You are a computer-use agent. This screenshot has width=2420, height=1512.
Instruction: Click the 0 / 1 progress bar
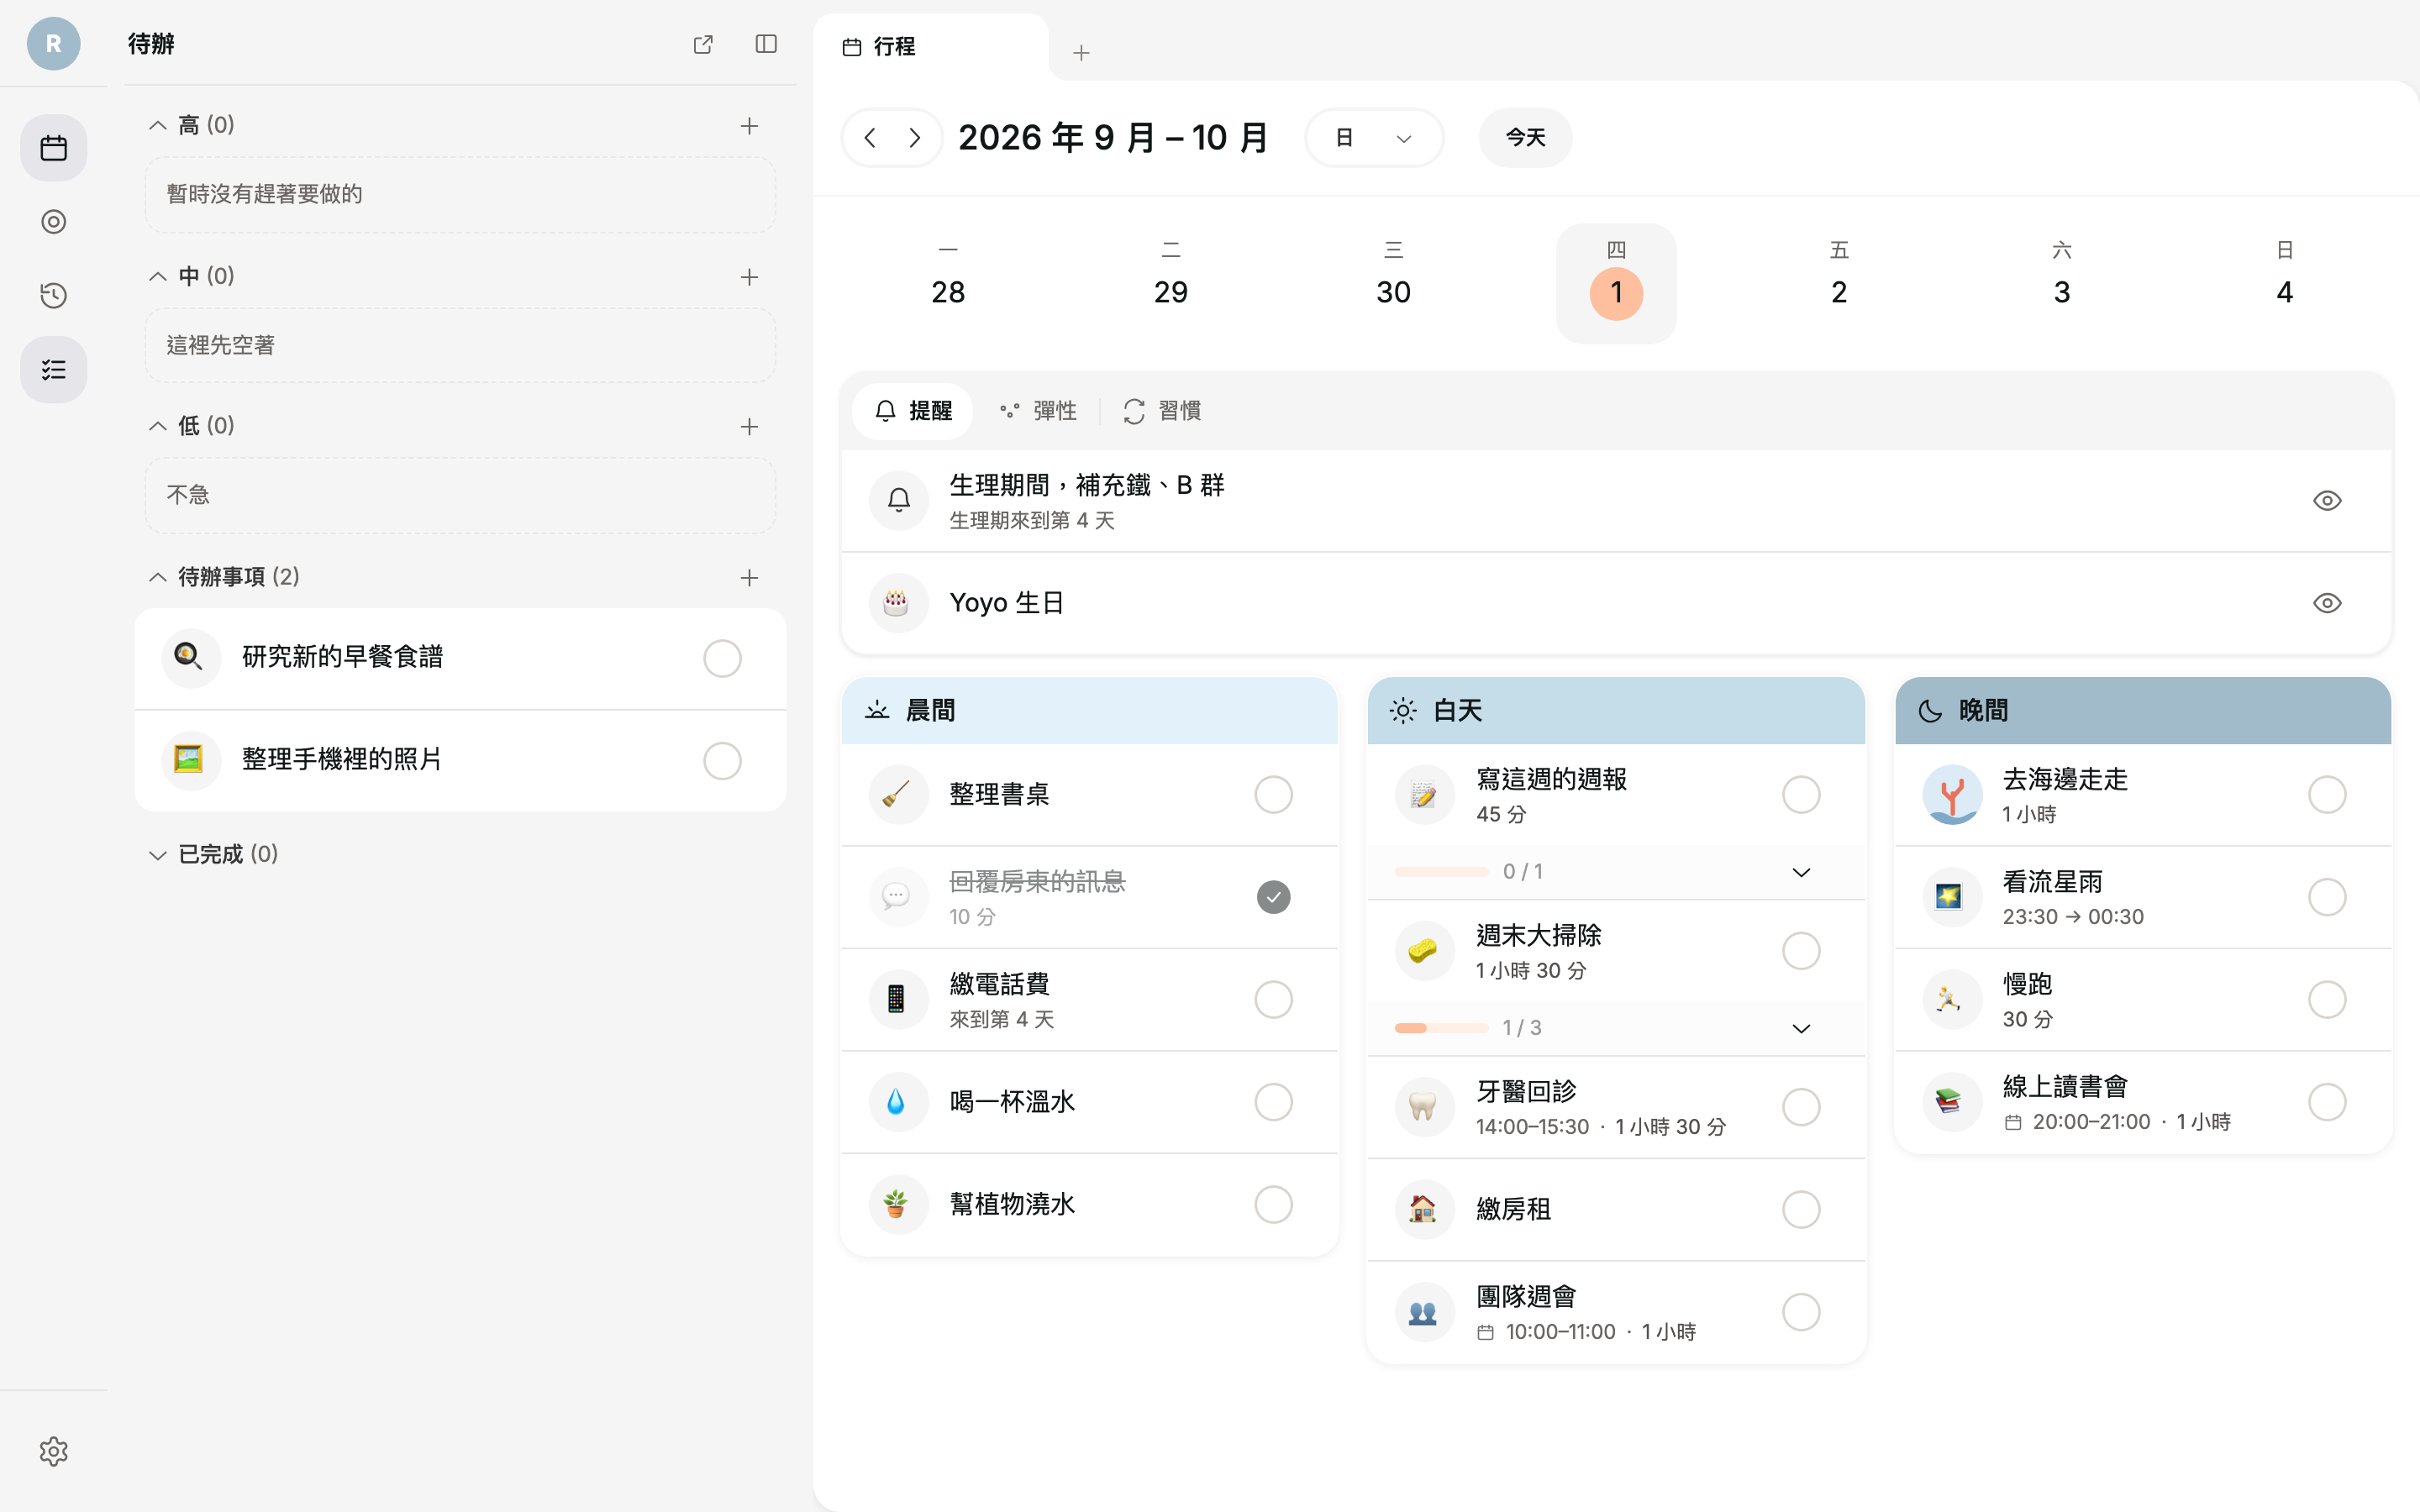(1441, 872)
